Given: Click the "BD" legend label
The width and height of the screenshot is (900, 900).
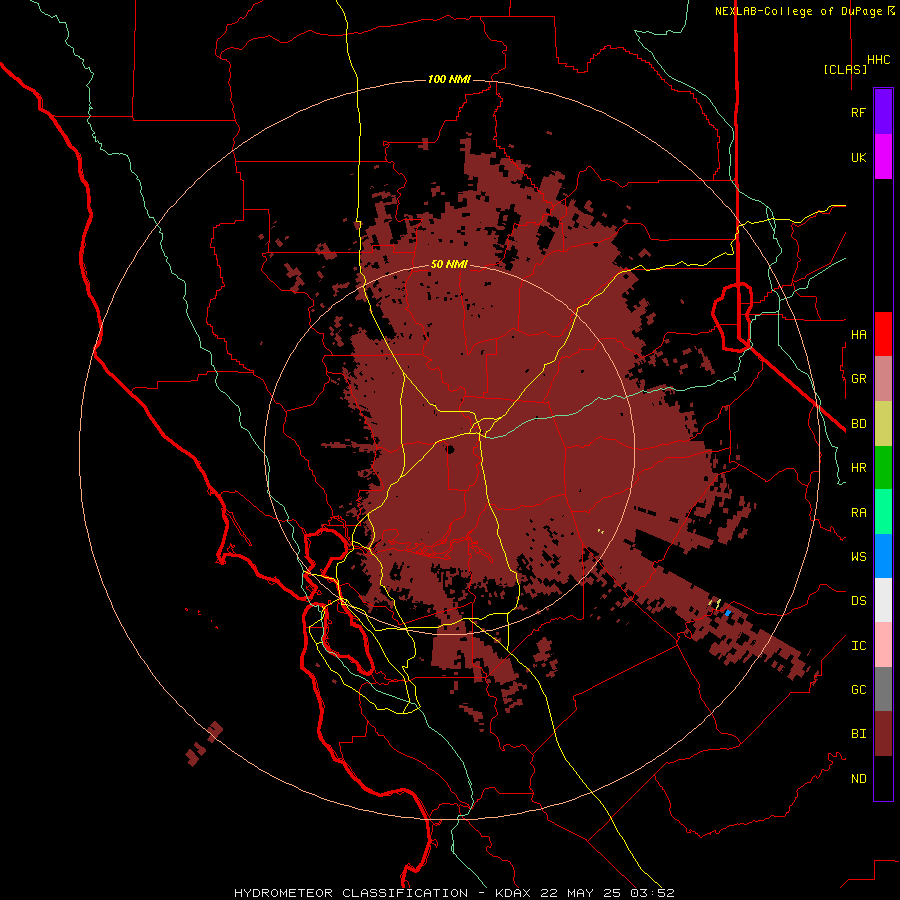Looking at the screenshot, I should (x=858, y=424).
